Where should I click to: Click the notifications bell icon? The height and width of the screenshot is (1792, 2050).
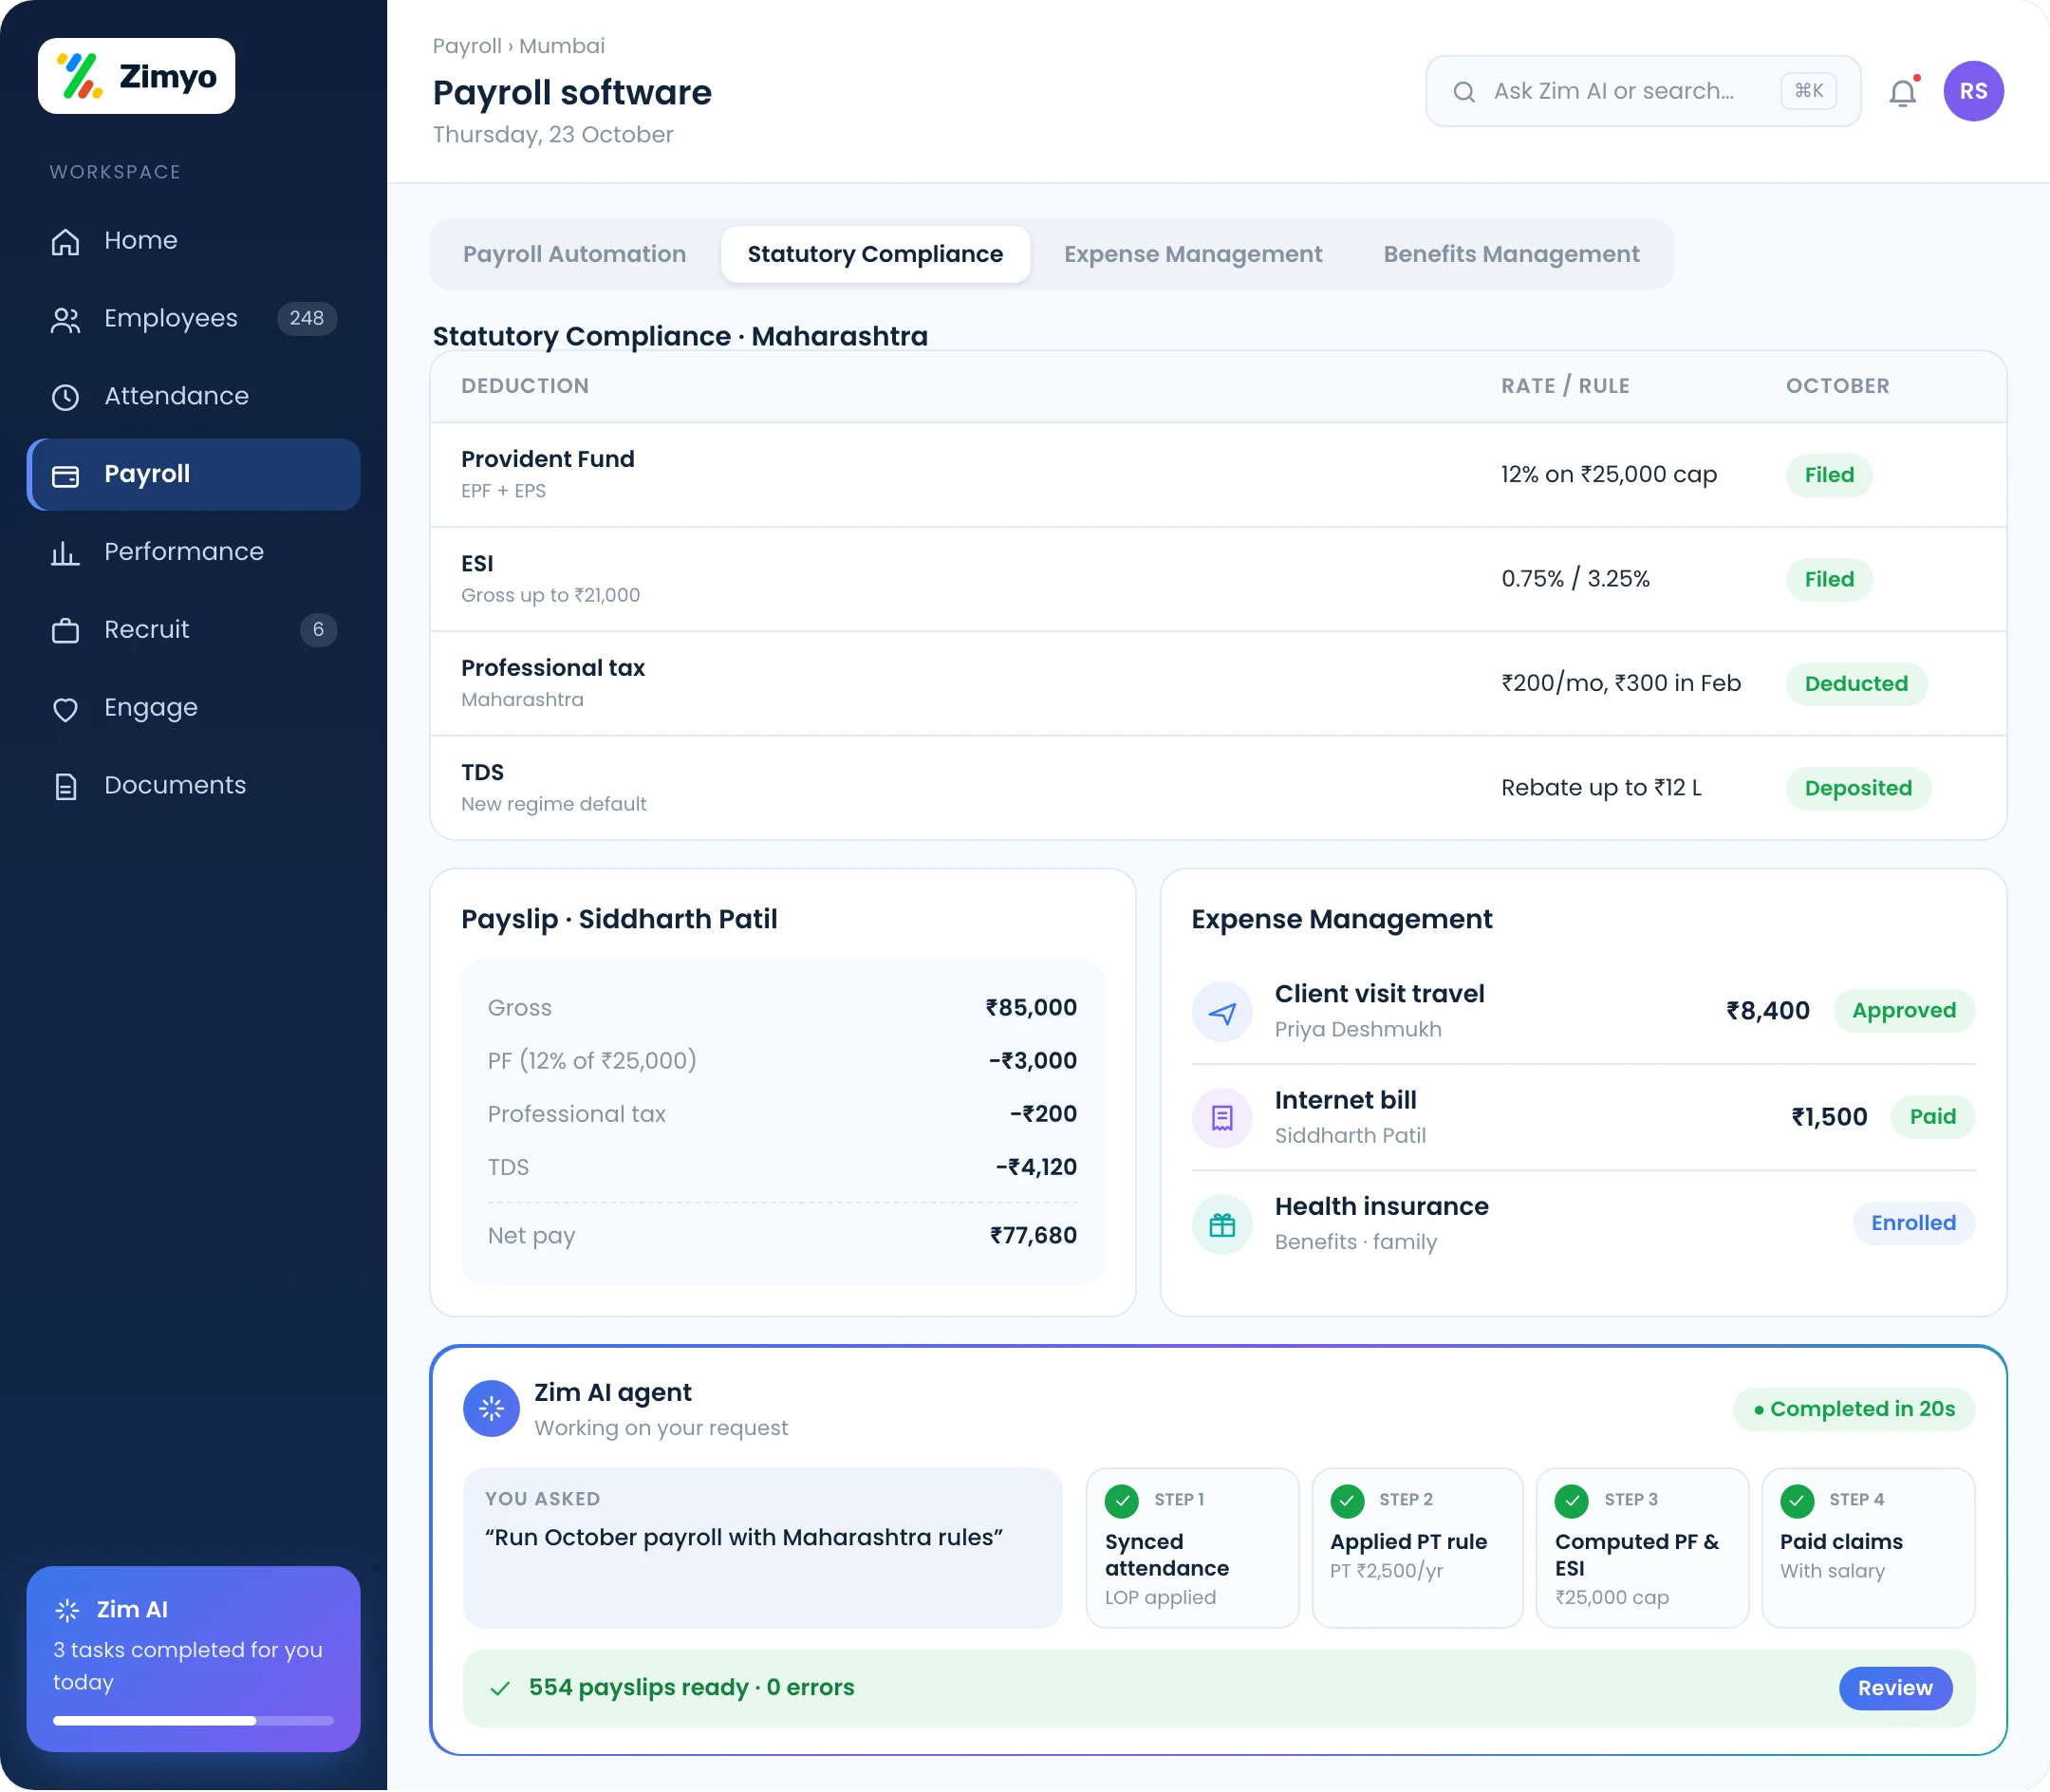pos(1902,92)
